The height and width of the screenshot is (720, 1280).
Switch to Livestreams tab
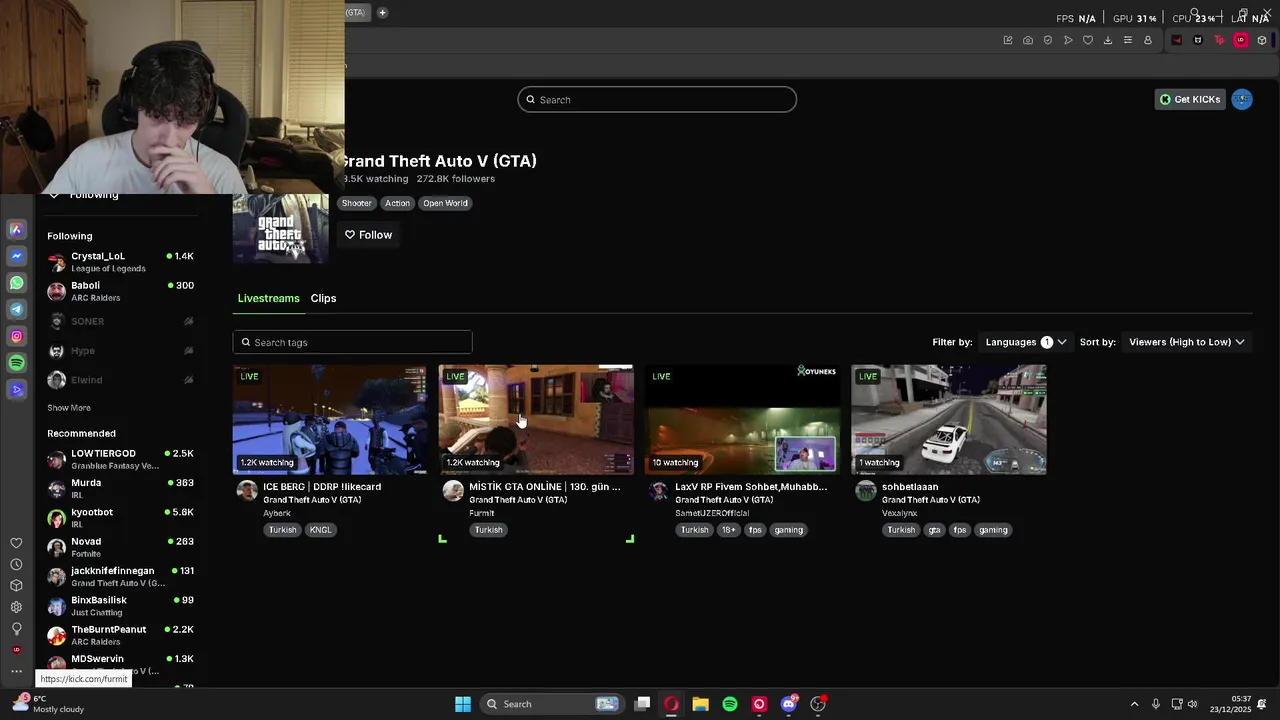(268, 298)
